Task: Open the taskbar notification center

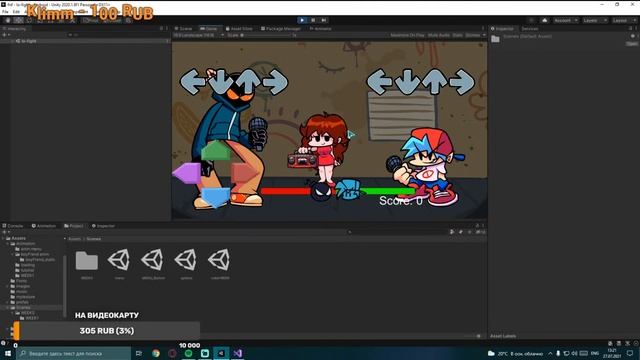Action: tap(630, 353)
